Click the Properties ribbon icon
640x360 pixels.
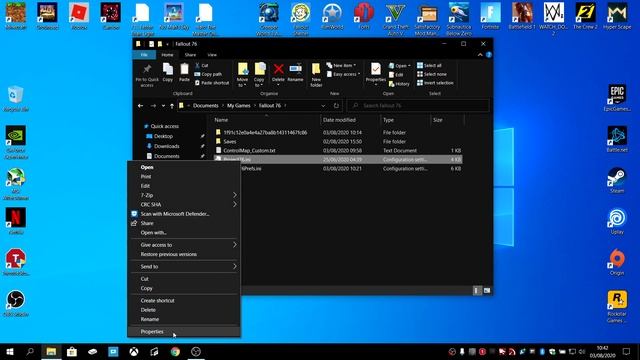tap(376, 73)
